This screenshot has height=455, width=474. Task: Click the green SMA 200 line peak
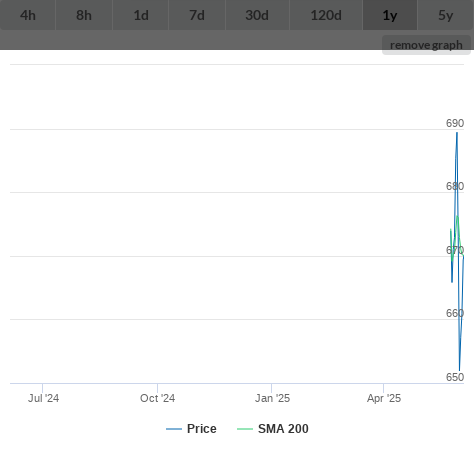(457, 217)
